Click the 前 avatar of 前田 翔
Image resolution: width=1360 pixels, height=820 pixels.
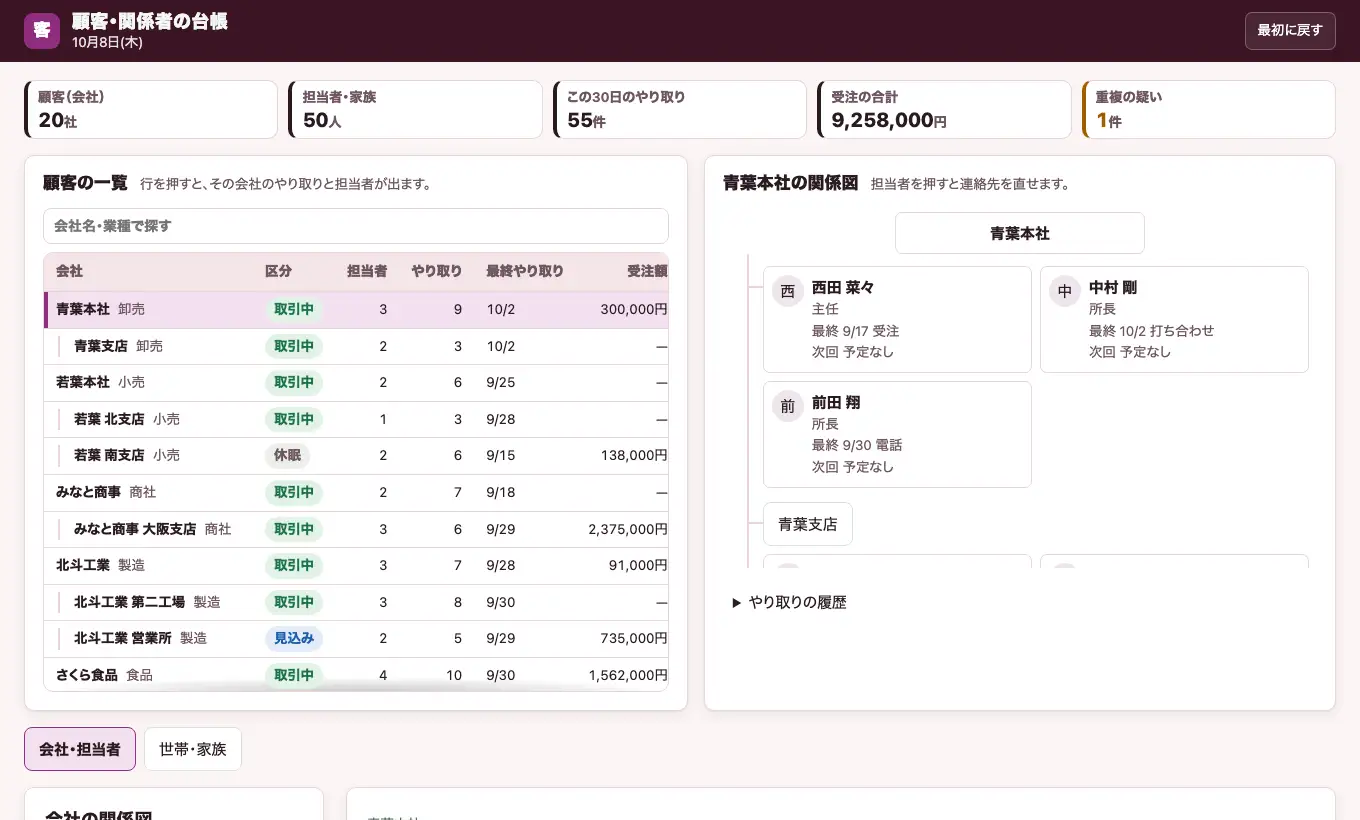[788, 407]
